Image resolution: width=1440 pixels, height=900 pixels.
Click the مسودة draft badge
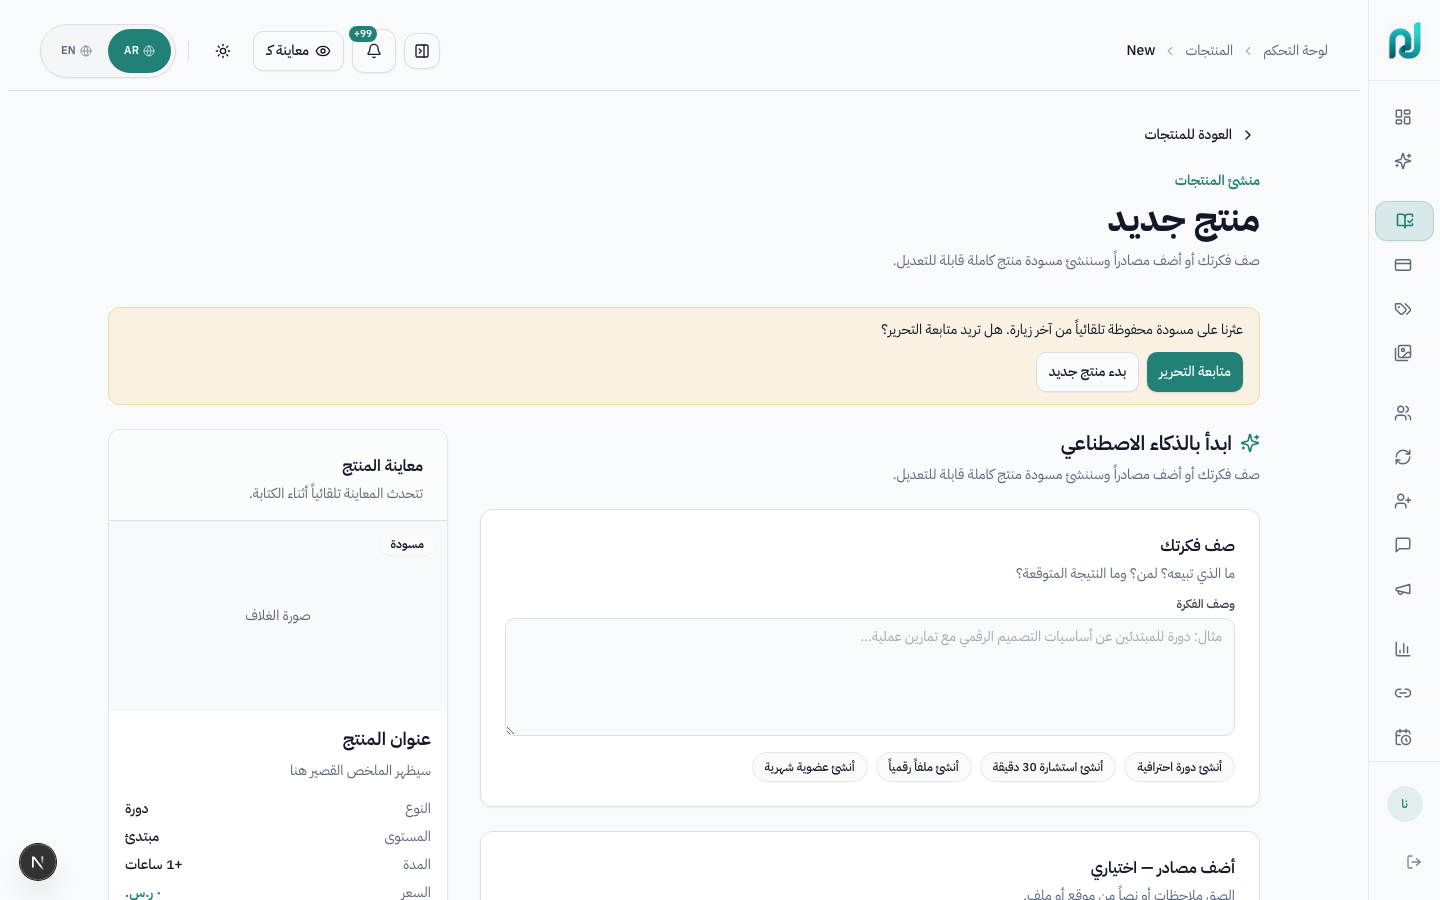[x=407, y=544]
